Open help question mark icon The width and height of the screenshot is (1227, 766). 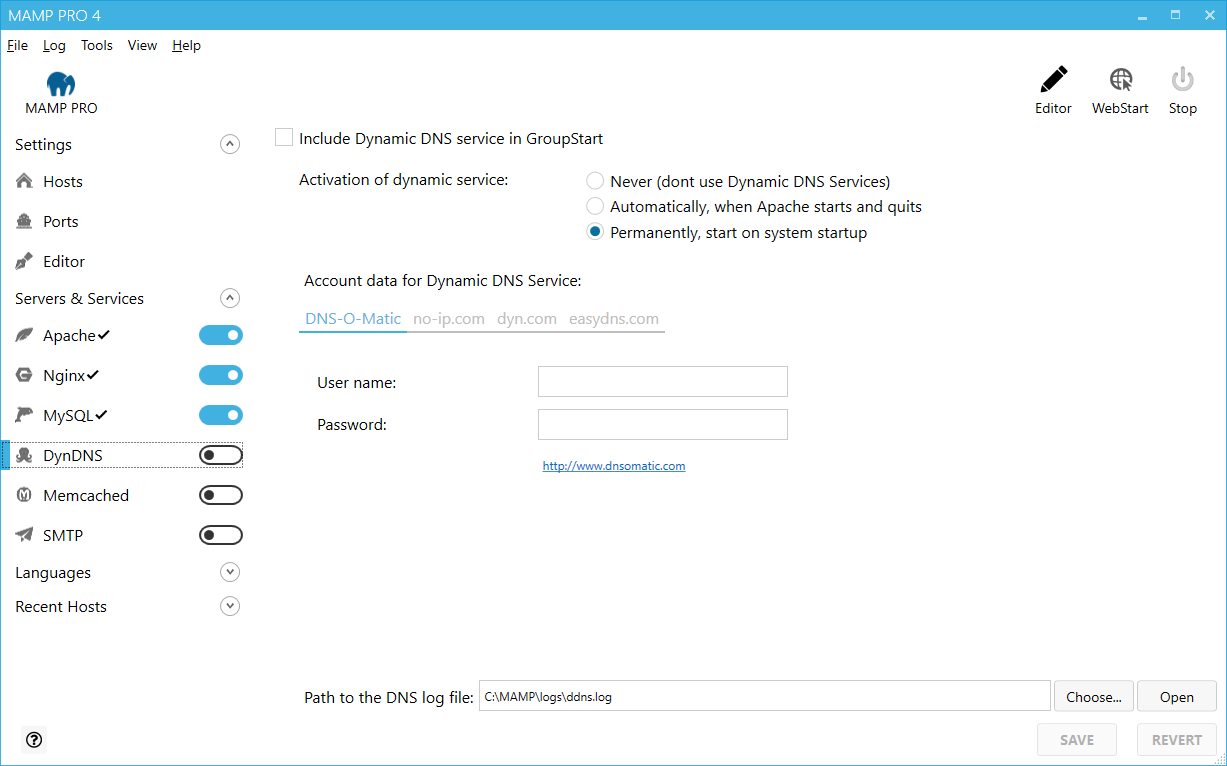[34, 740]
